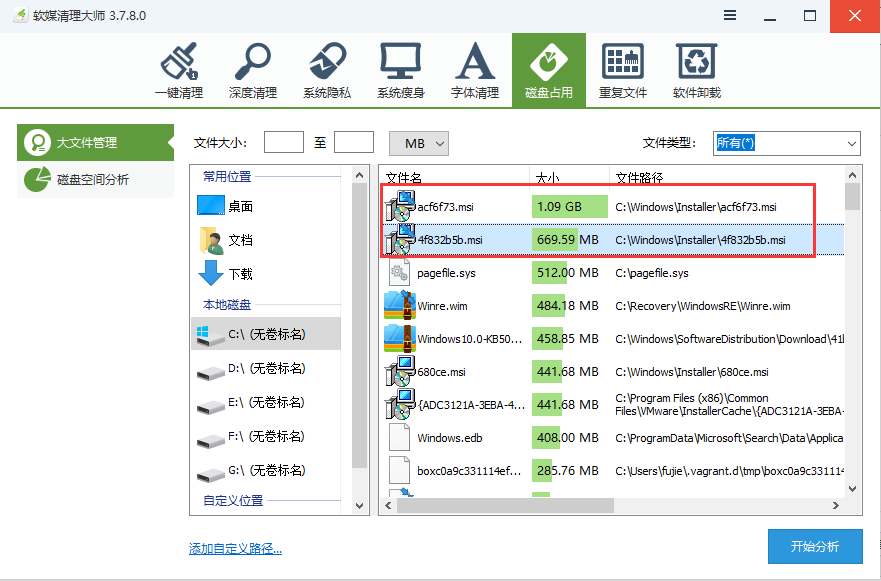The height and width of the screenshot is (581, 881).
Task: Select the 磁盘占用 disk usage tab
Action: (x=549, y=70)
